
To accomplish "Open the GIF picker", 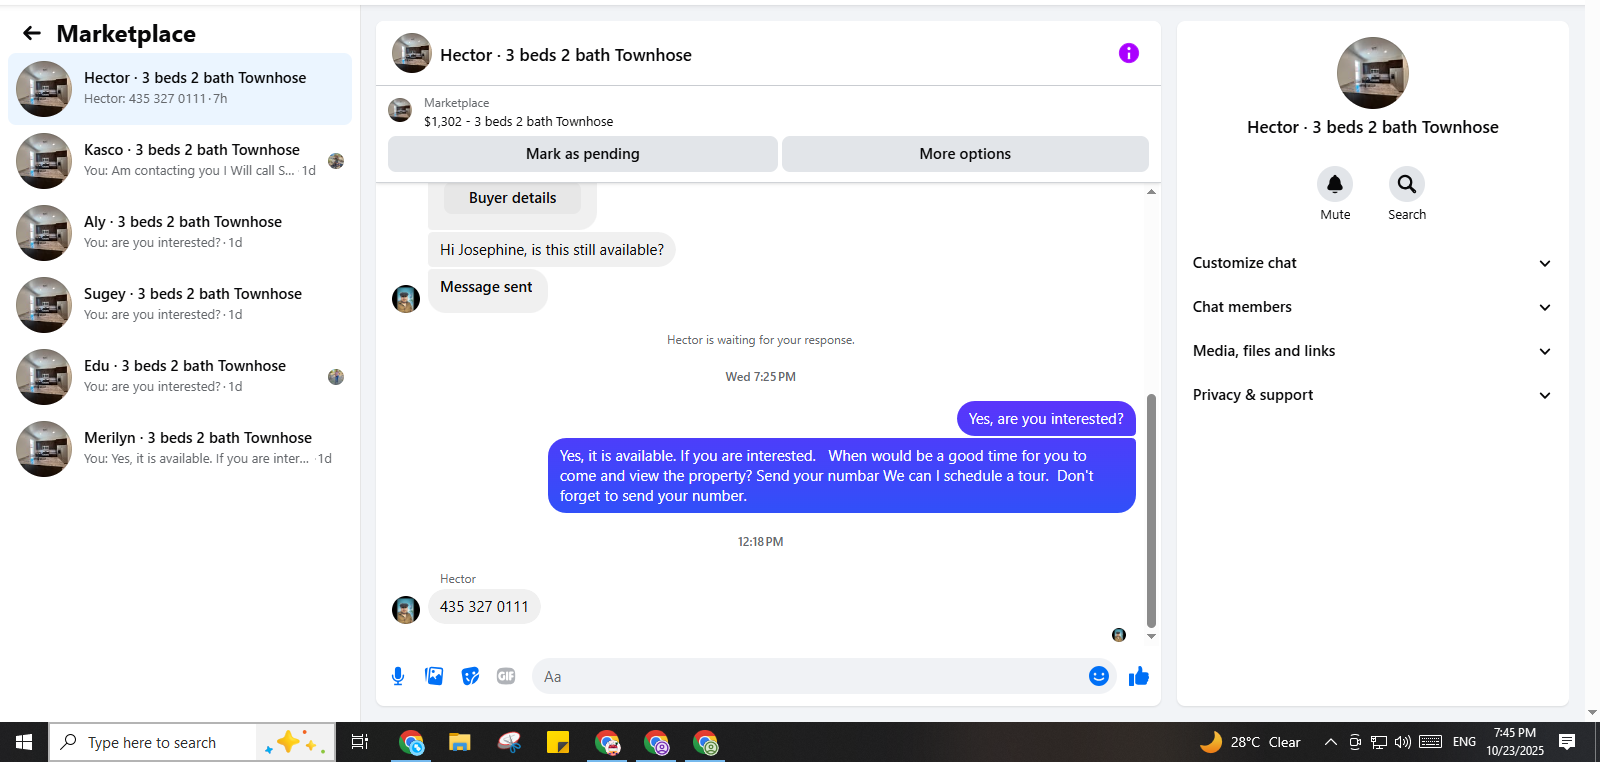I will [506, 676].
